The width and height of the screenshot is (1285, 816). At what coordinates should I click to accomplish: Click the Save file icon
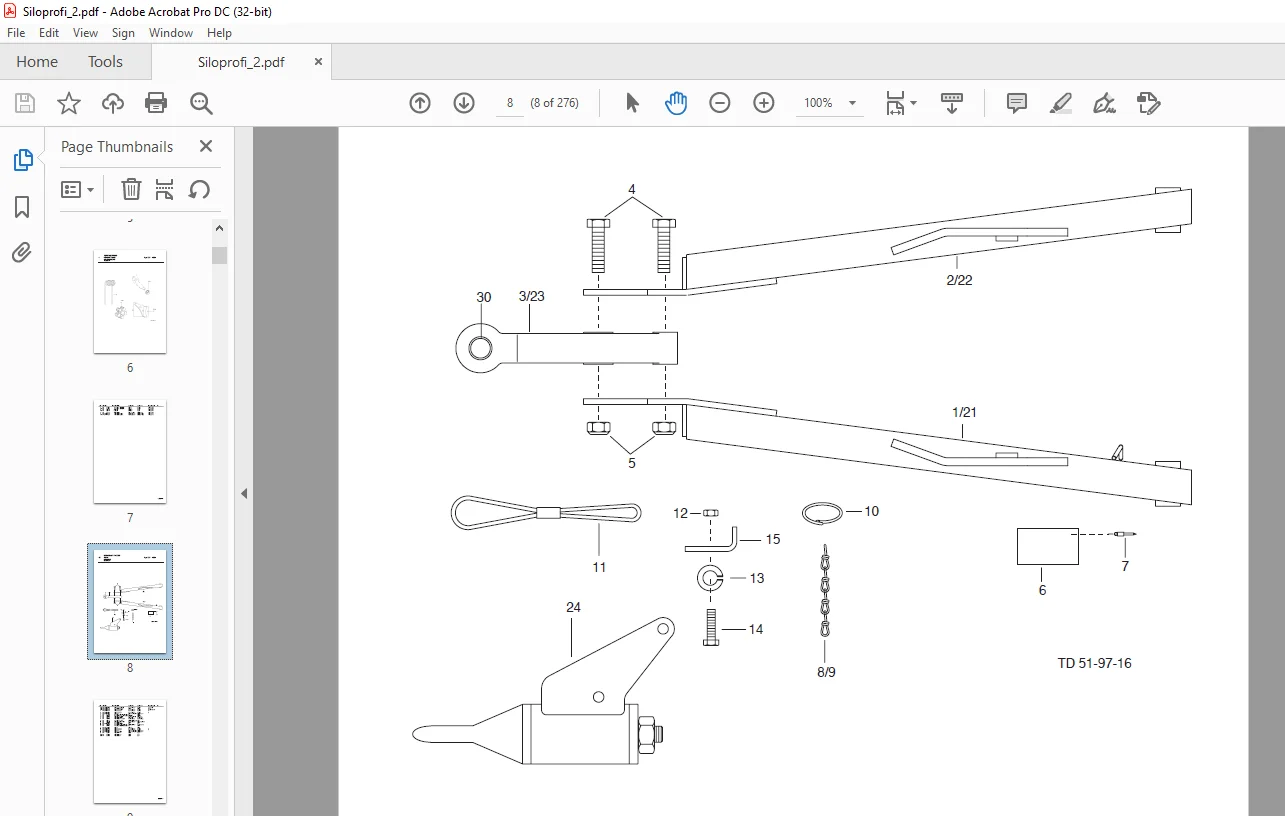[x=25, y=103]
